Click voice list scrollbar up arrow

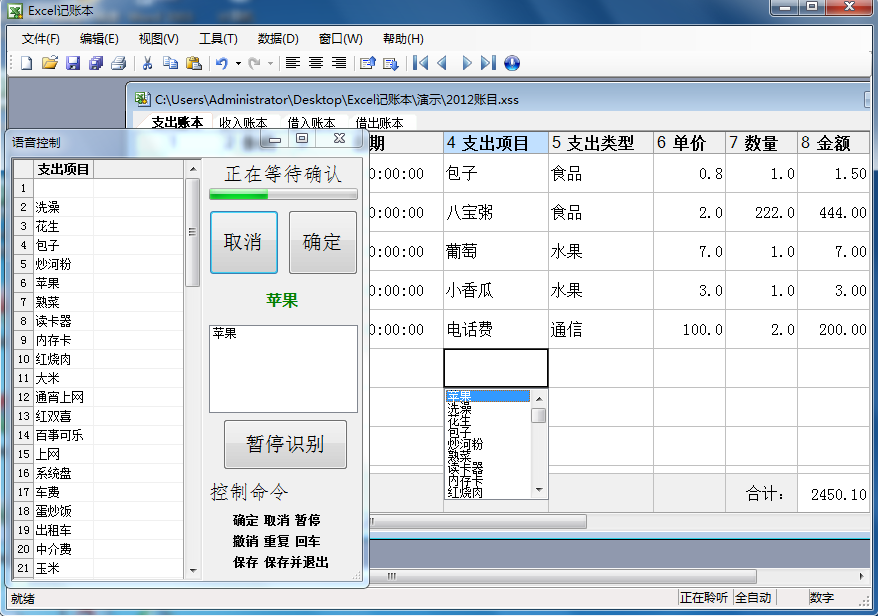coord(193,169)
